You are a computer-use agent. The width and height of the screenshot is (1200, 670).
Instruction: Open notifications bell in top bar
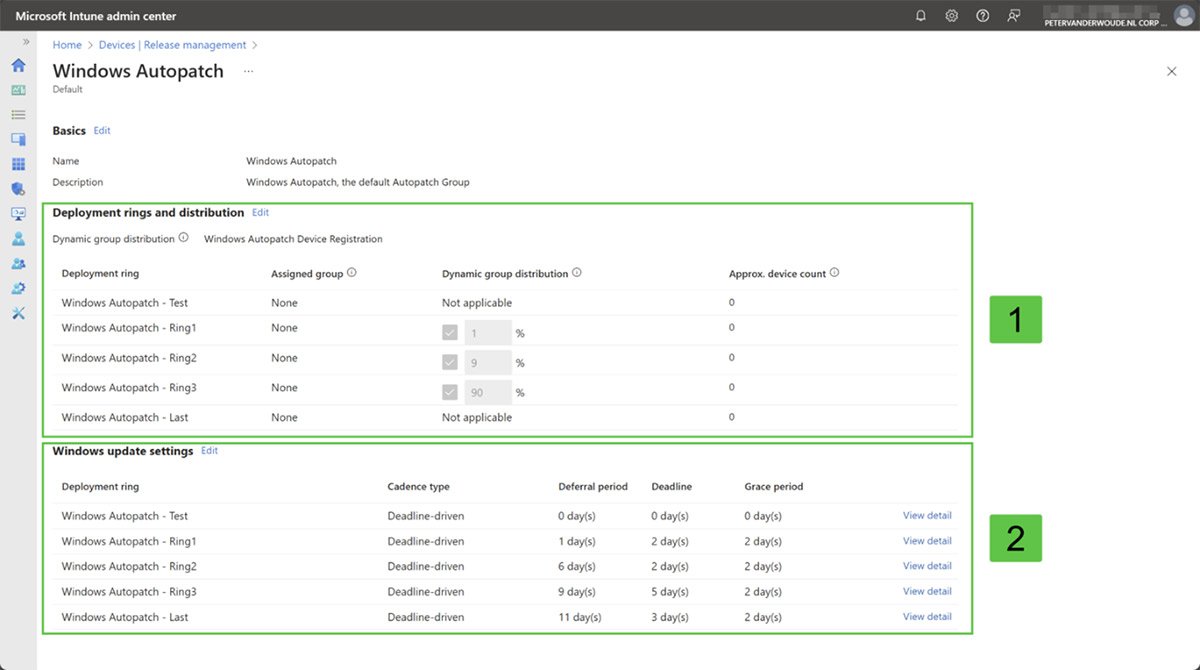point(921,16)
